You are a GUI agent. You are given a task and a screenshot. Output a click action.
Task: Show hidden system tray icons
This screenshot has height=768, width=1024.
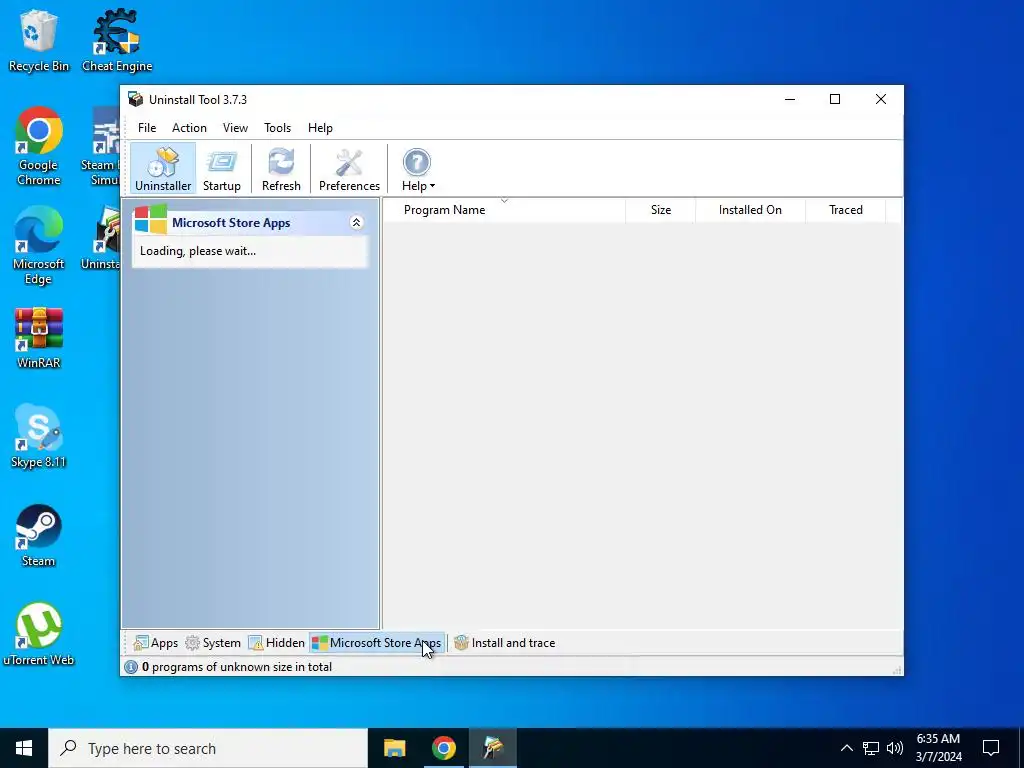[x=846, y=748]
